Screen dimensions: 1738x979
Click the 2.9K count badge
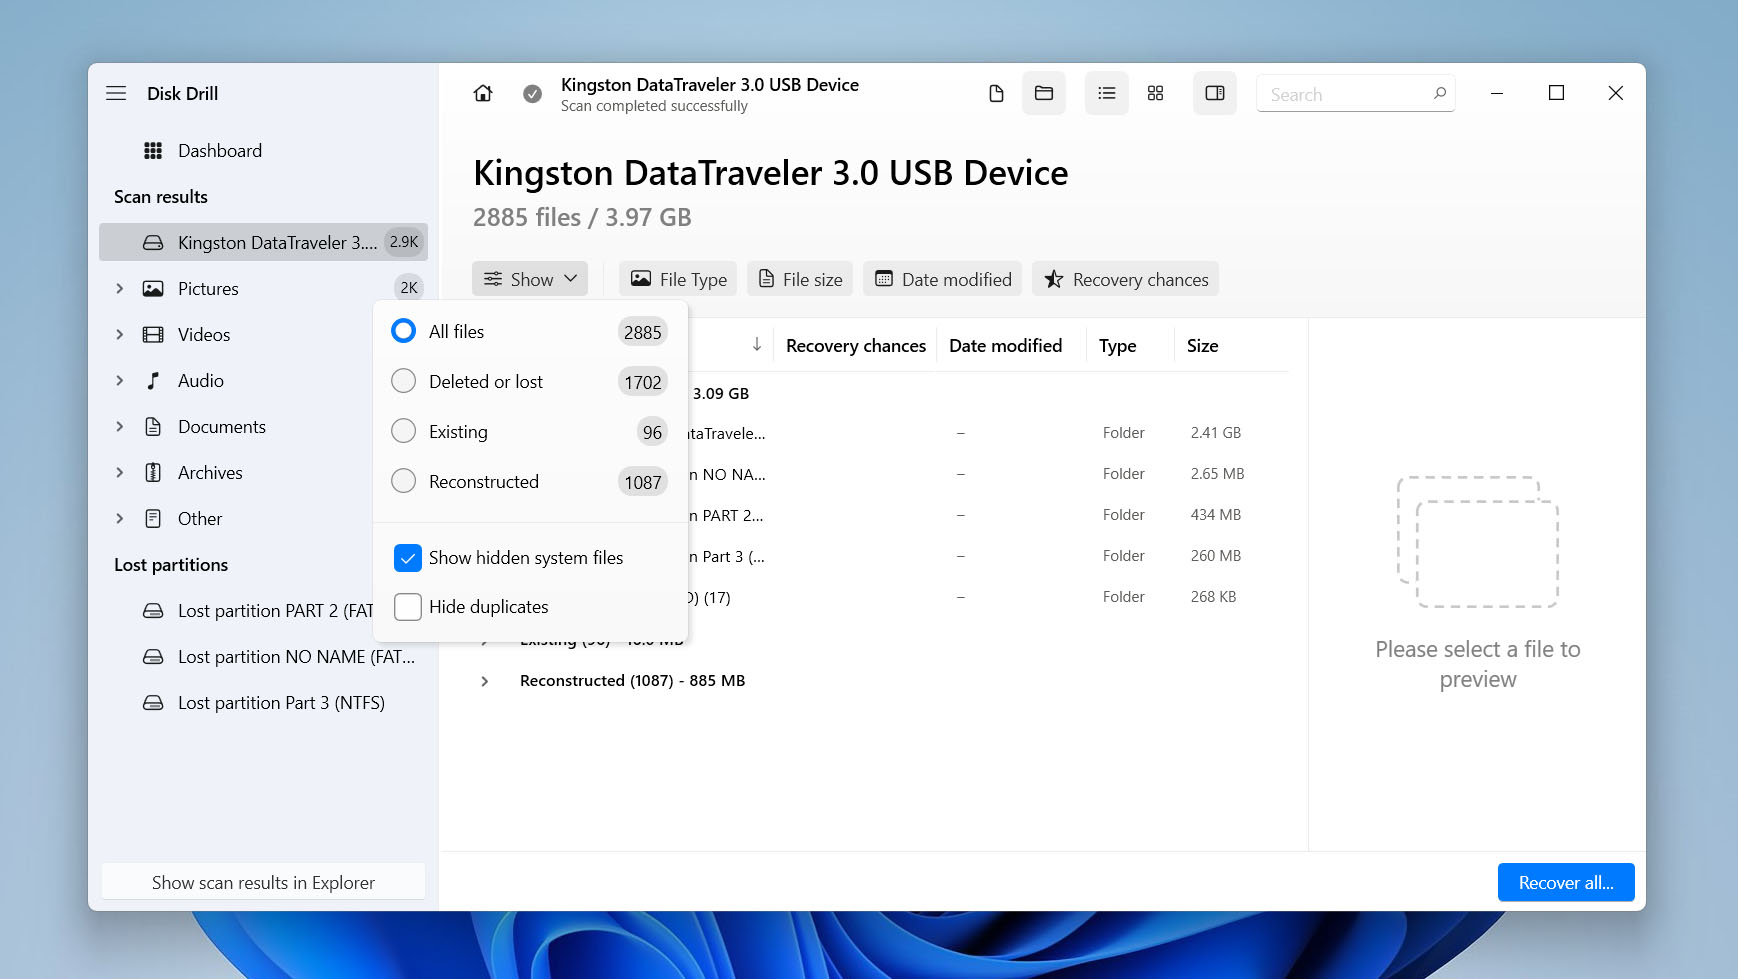pyautogui.click(x=404, y=242)
